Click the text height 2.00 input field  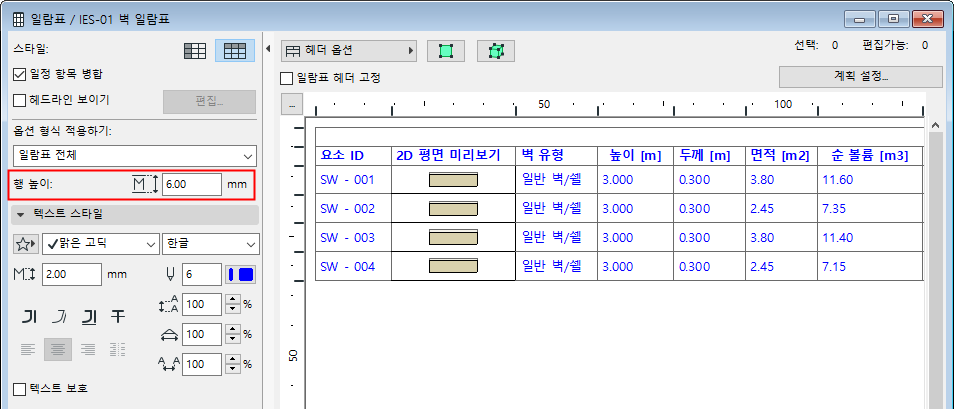click(x=72, y=274)
